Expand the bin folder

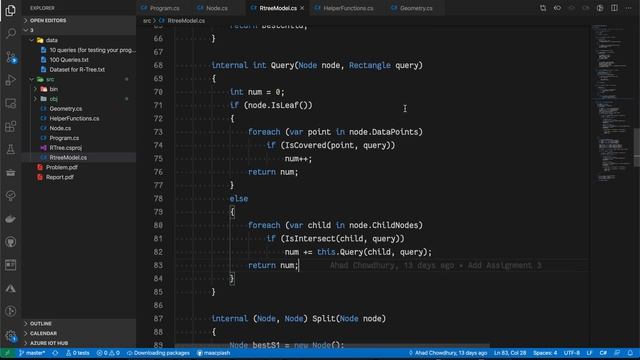click(79, 89)
